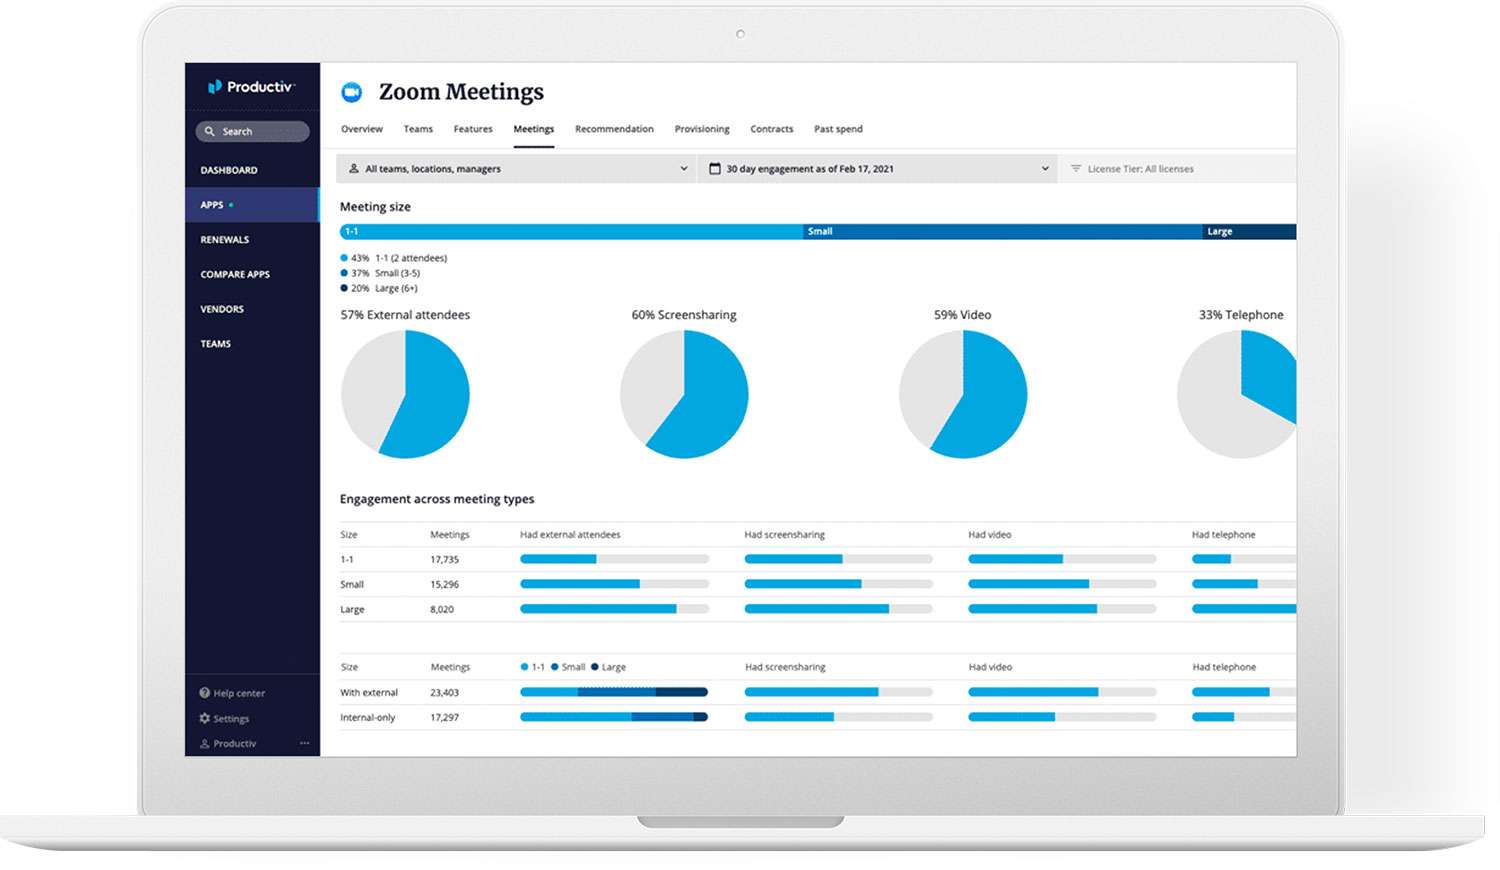1500x870 pixels.
Task: Open the Provisioning tab
Action: [x=702, y=129]
